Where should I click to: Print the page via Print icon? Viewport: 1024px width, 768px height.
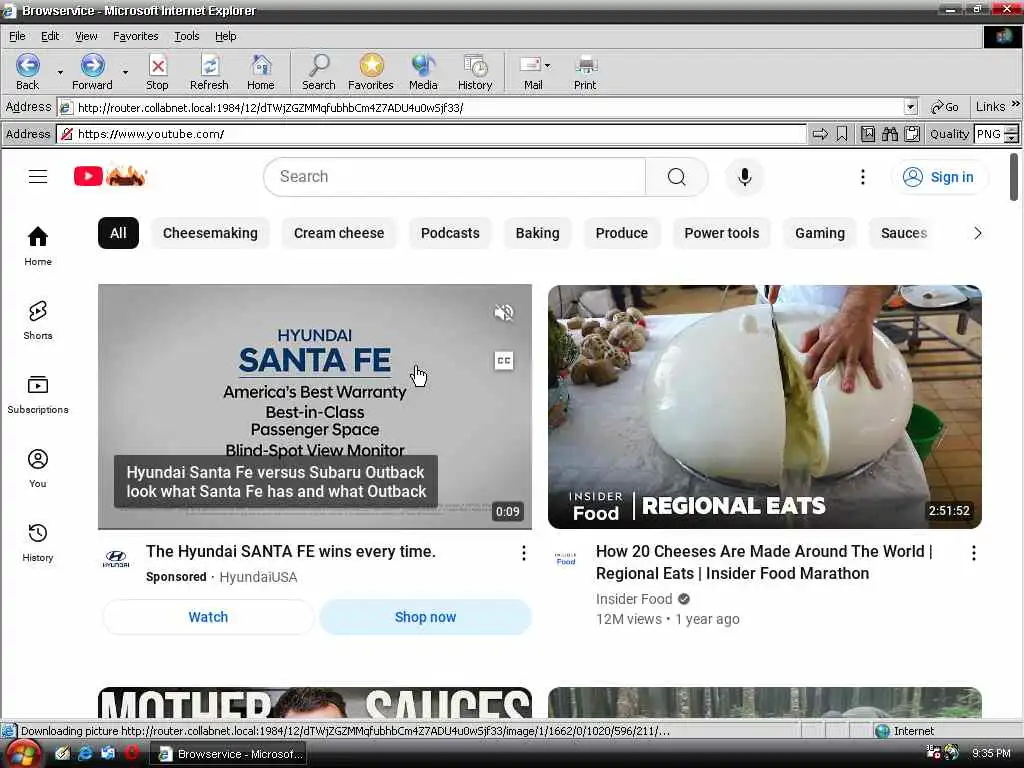585,72
